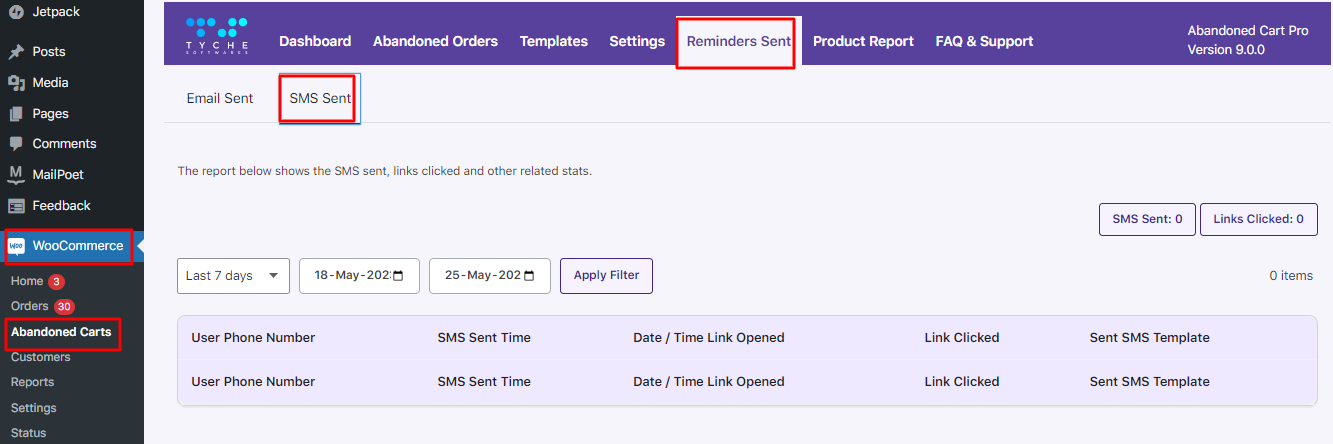Image resolution: width=1333 pixels, height=444 pixels.
Task: Click the Apply Filter button
Action: pos(606,275)
